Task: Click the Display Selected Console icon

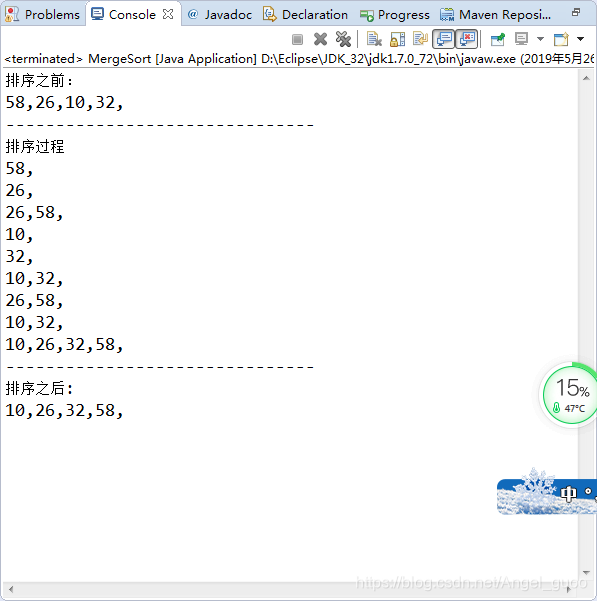Action: [x=522, y=39]
